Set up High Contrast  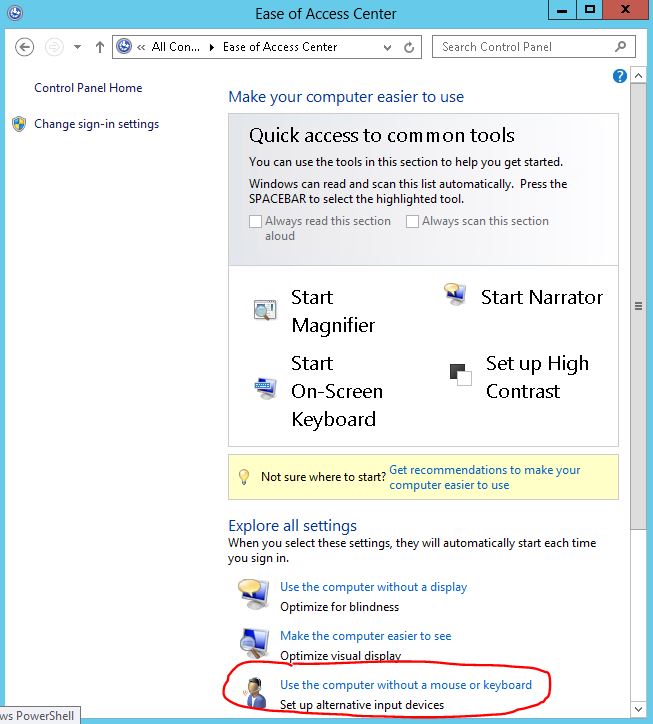point(537,377)
